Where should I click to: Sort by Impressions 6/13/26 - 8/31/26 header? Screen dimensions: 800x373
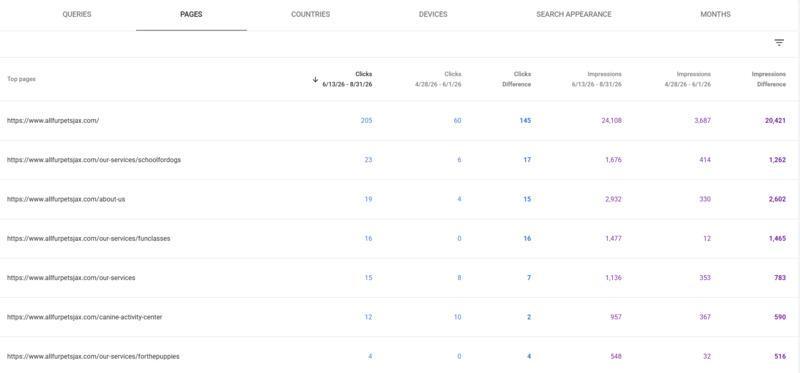click(x=597, y=79)
